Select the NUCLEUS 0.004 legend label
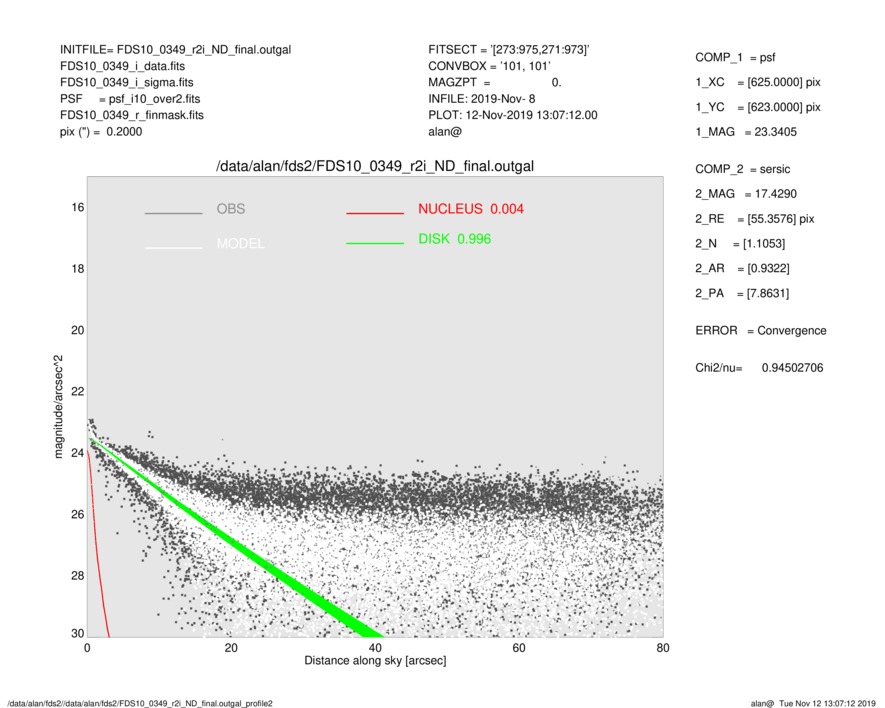Image resolution: width=885 pixels, height=708 pixels. point(470,209)
